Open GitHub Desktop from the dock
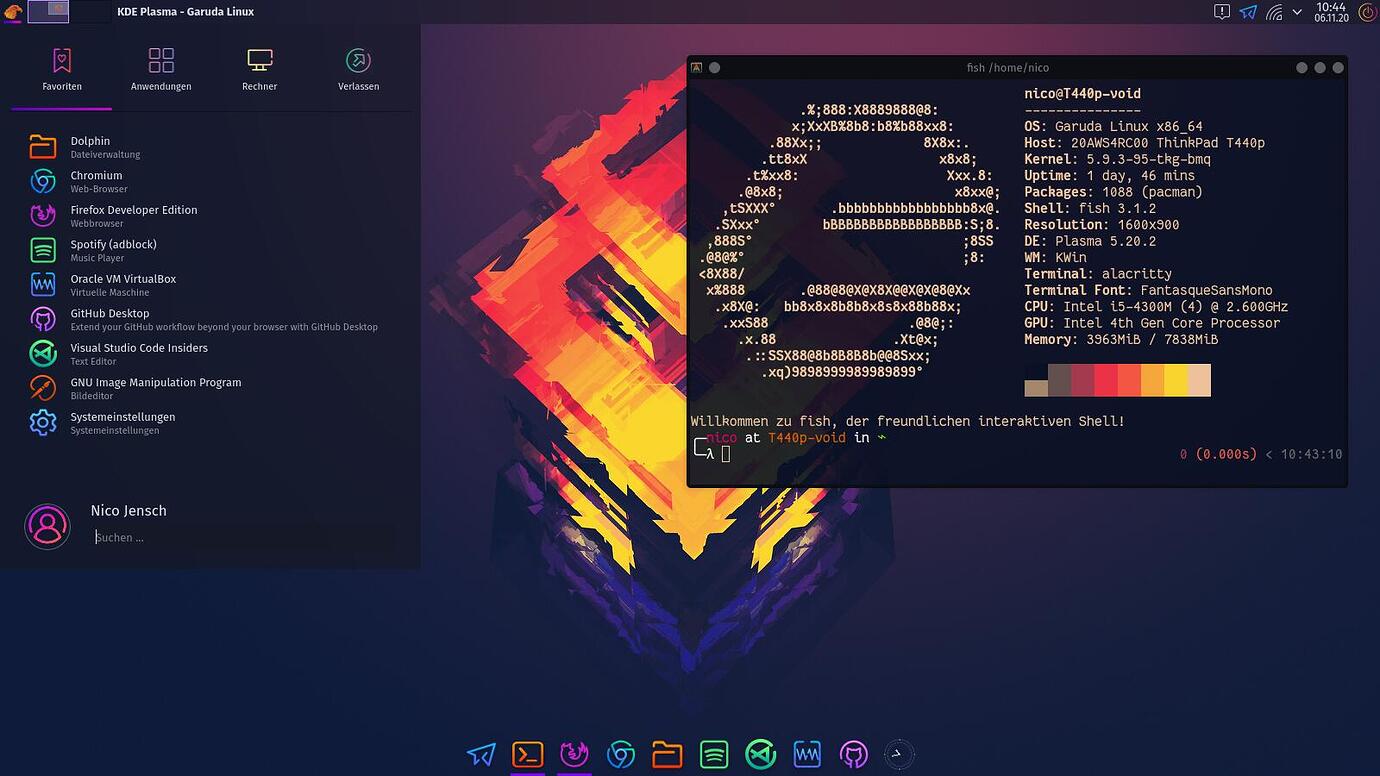Image resolution: width=1380 pixels, height=776 pixels. [852, 754]
